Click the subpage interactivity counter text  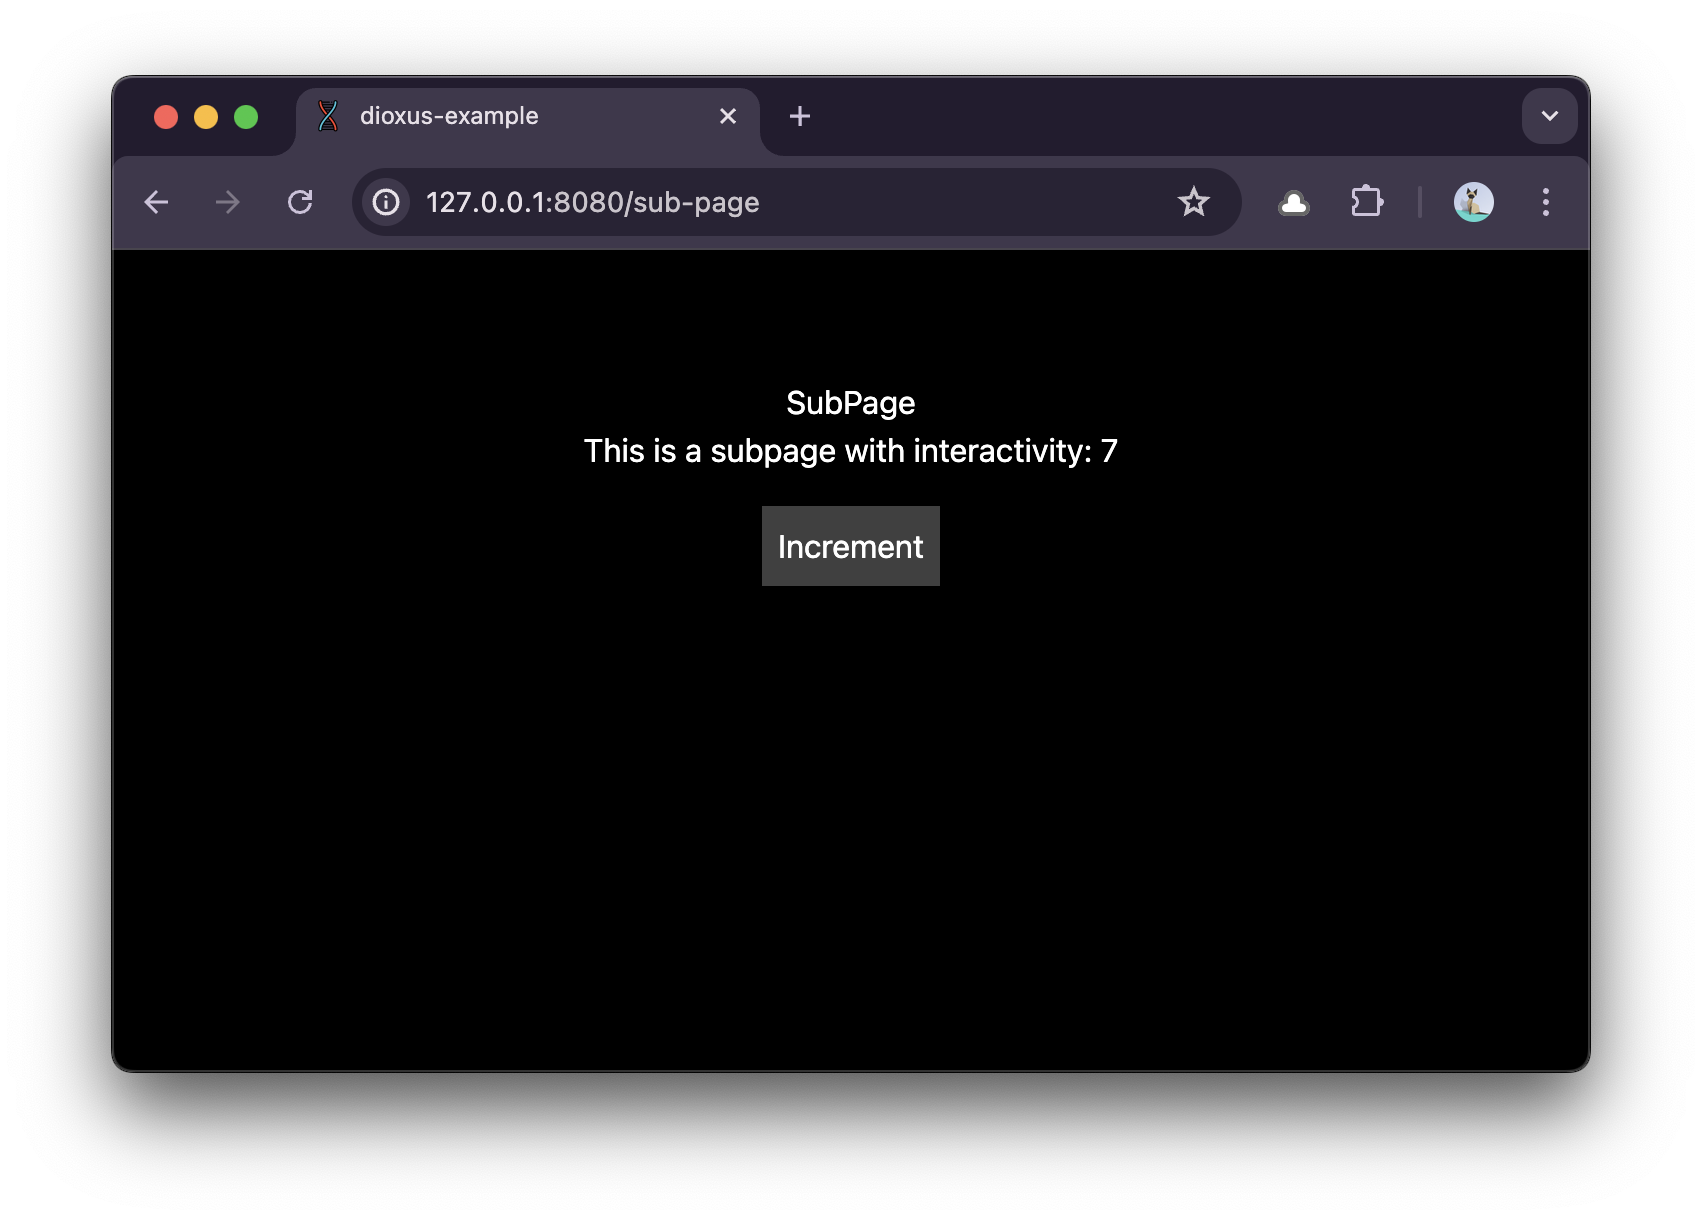point(850,451)
